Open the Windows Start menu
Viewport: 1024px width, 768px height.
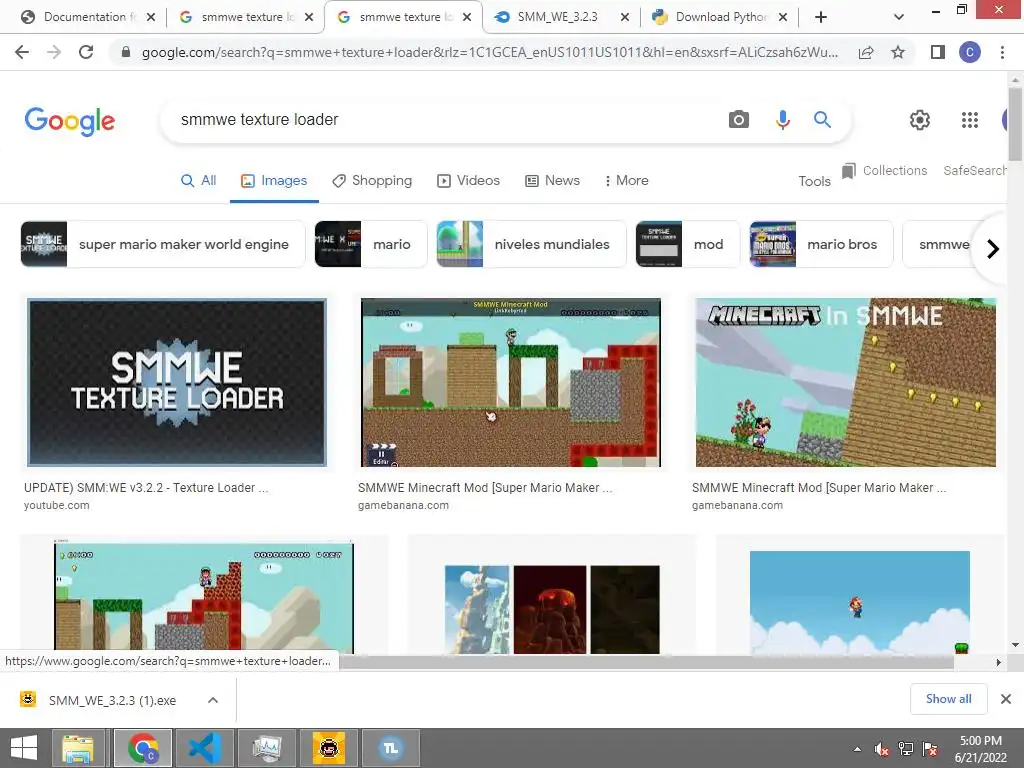coord(24,748)
